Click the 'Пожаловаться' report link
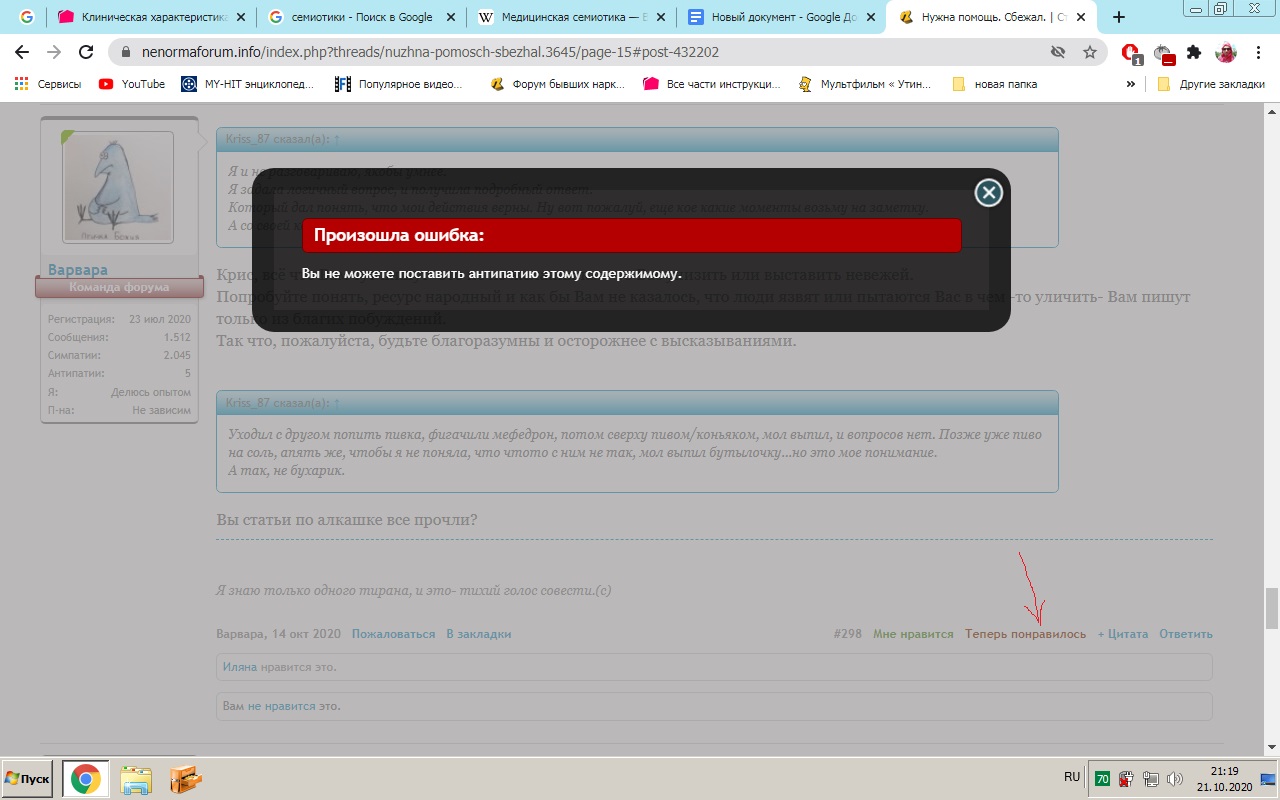The width and height of the screenshot is (1280, 800). (x=393, y=634)
